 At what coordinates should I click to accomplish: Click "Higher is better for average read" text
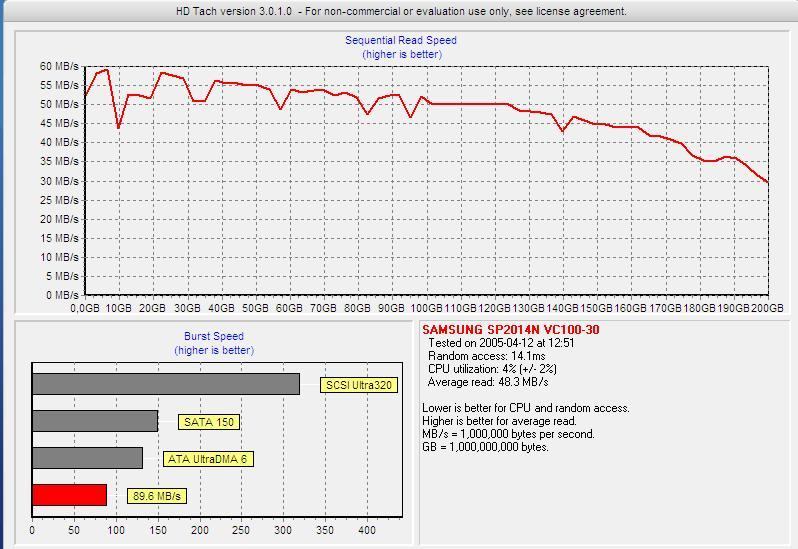pyautogui.click(x=499, y=421)
